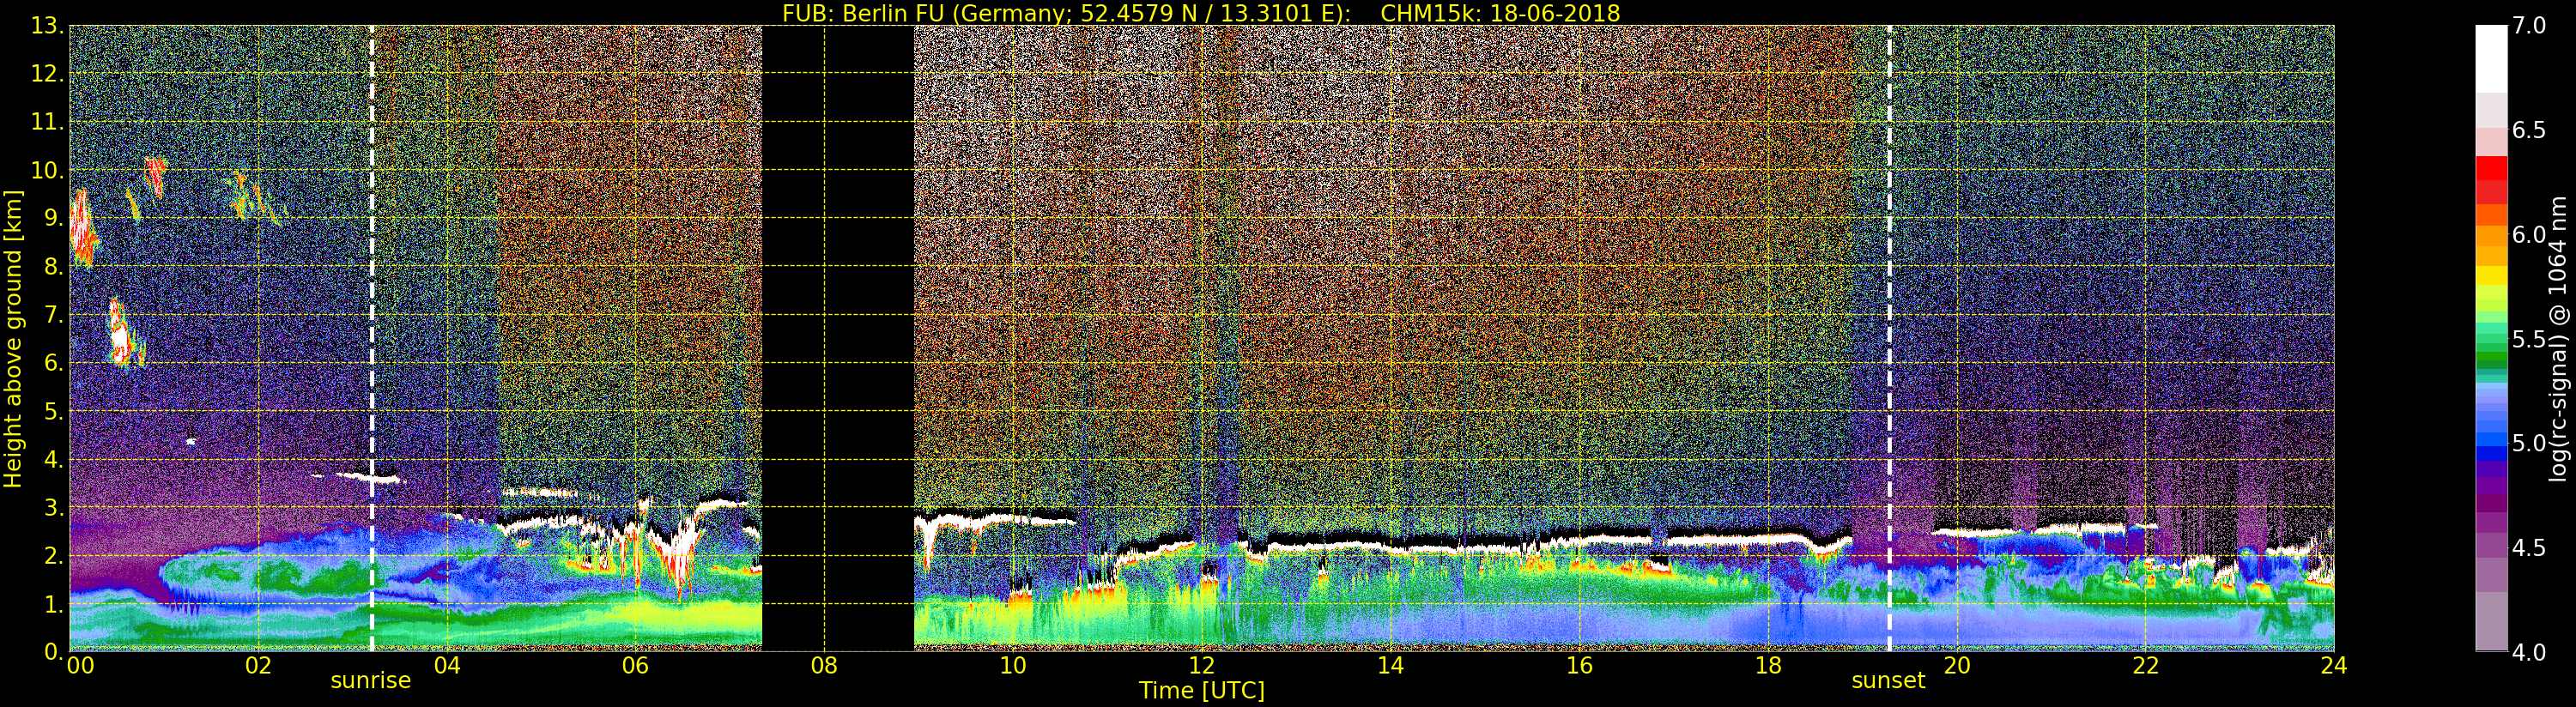Click the 'Height above ground [km]' axis label
Image resolution: width=2576 pixels, height=707 pixels.
click(x=13, y=339)
